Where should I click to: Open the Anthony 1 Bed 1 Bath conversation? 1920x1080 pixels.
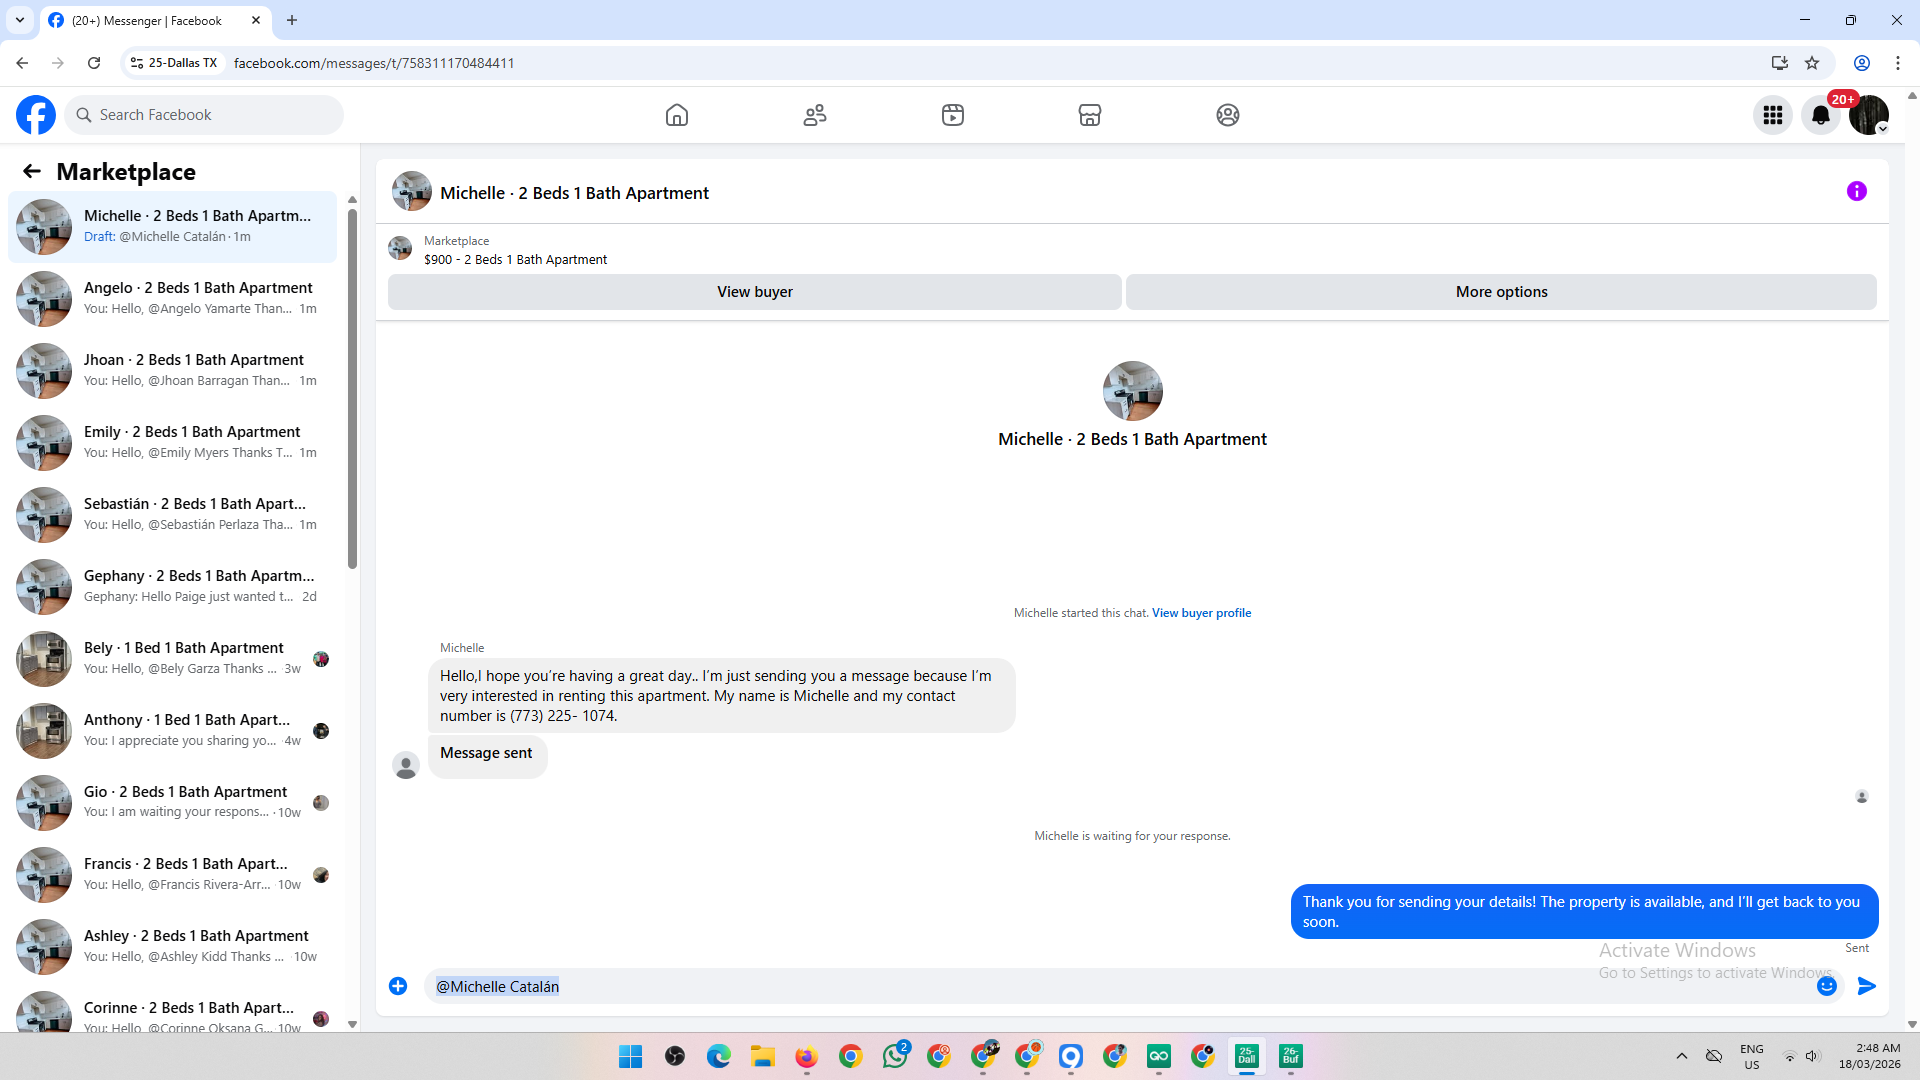point(173,731)
